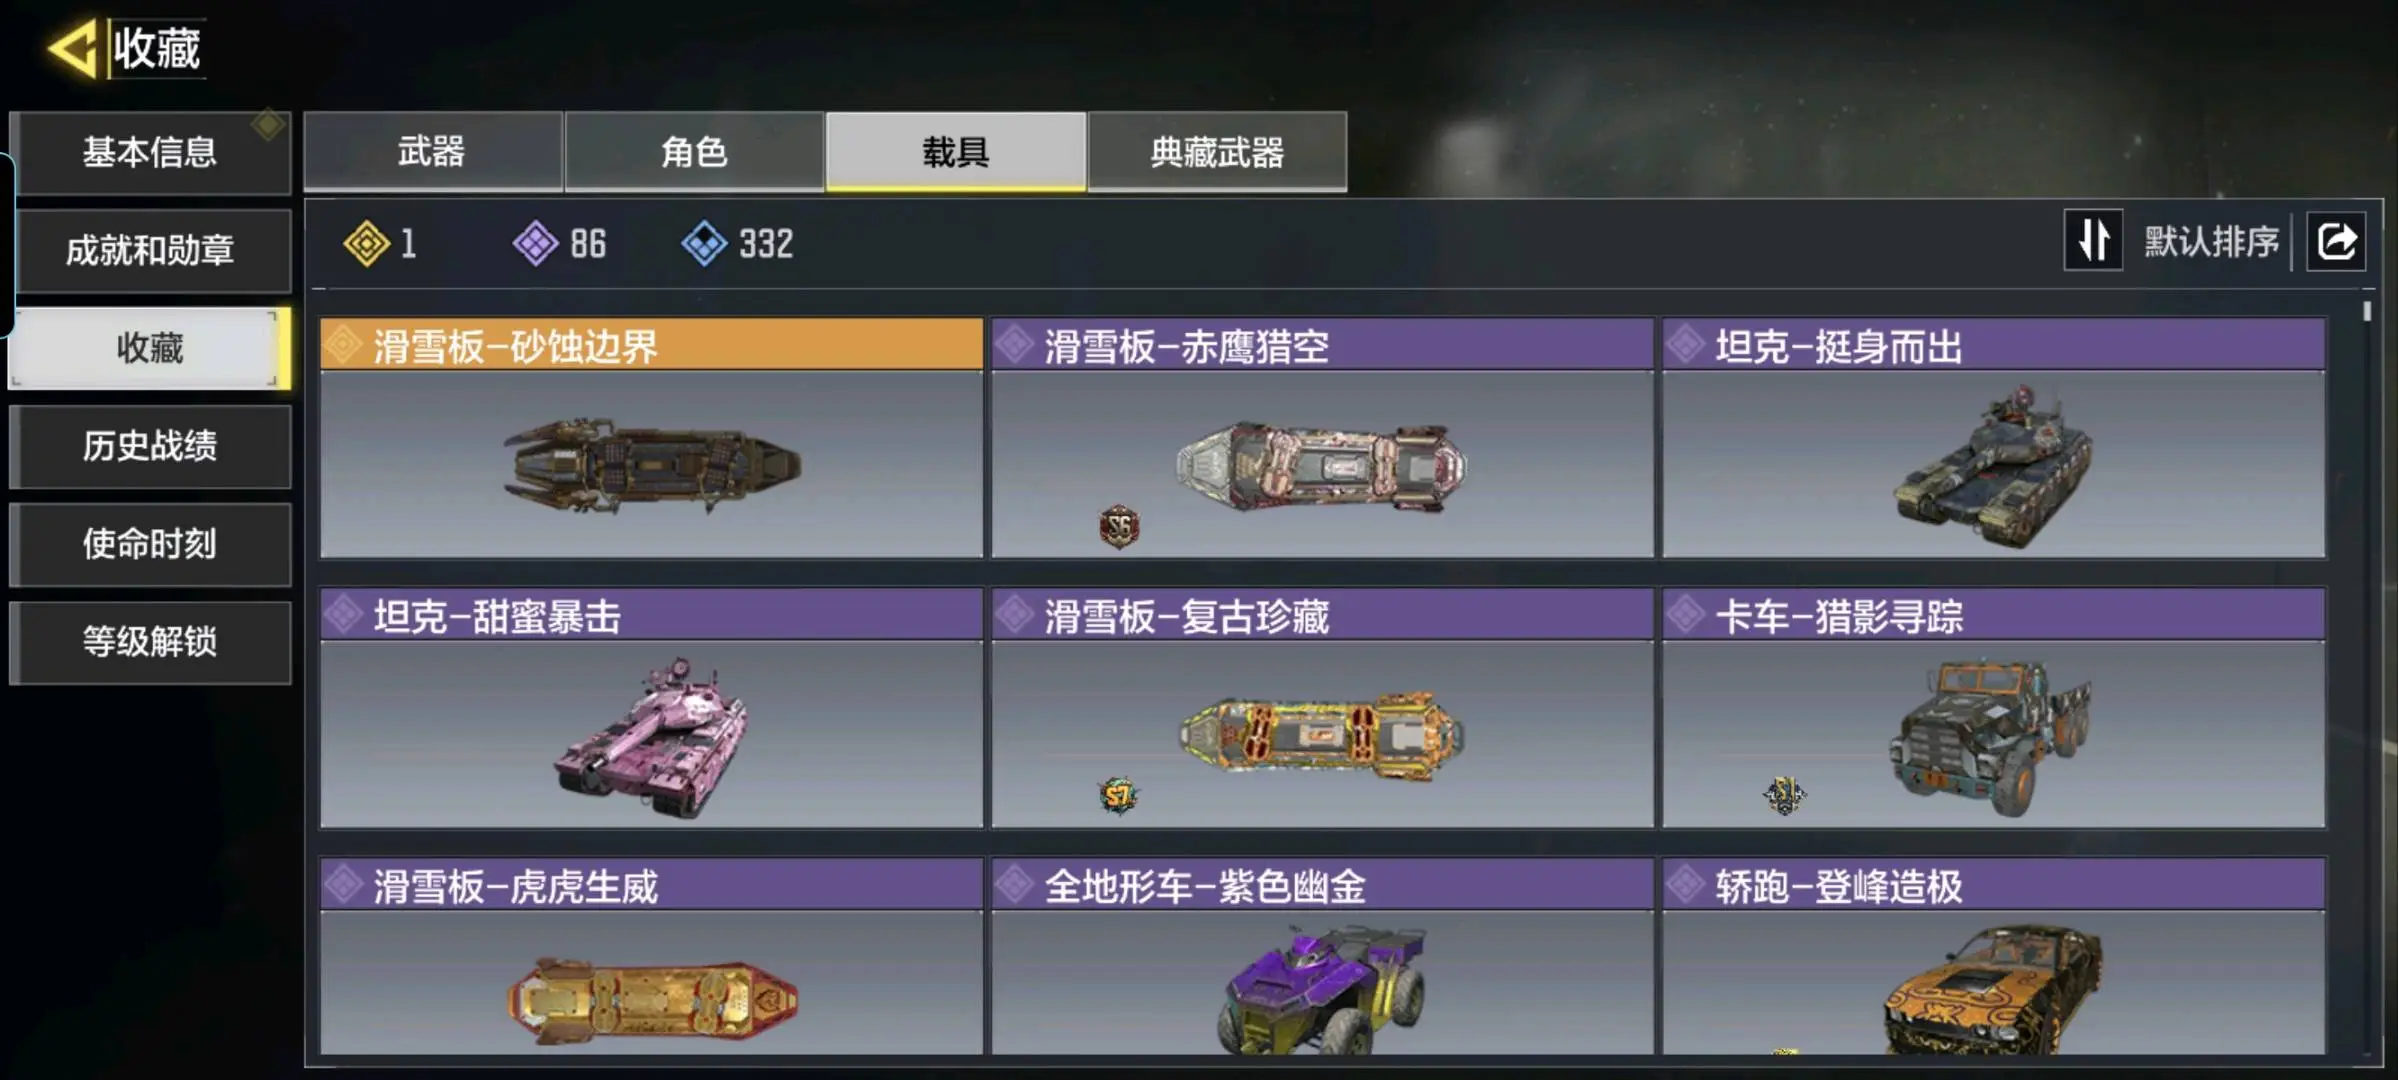
Task: Open 基本信息 in the sidebar
Action: click(x=150, y=152)
